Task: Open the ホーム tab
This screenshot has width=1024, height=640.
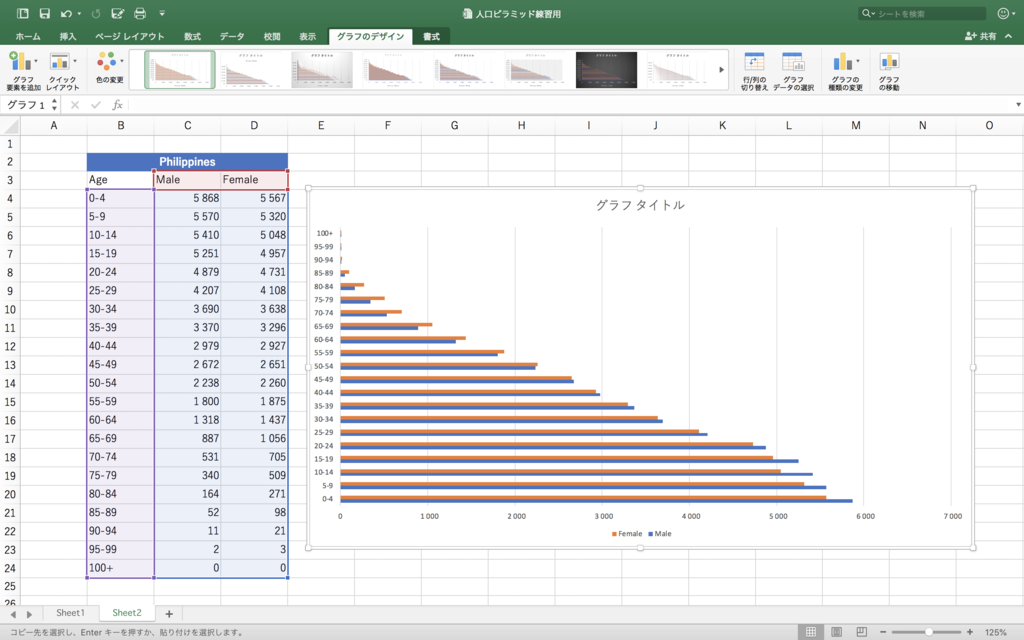Action: [28, 37]
